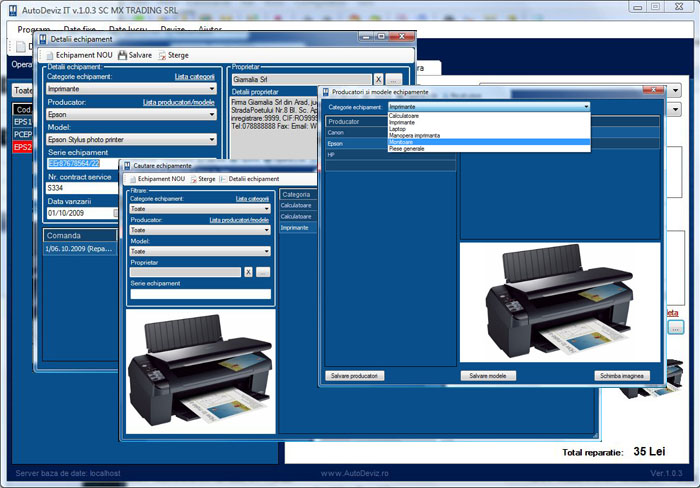Click Echipament NOU in Detalii echipament toolbar
Screen dimensions: 700x488
tap(79, 55)
